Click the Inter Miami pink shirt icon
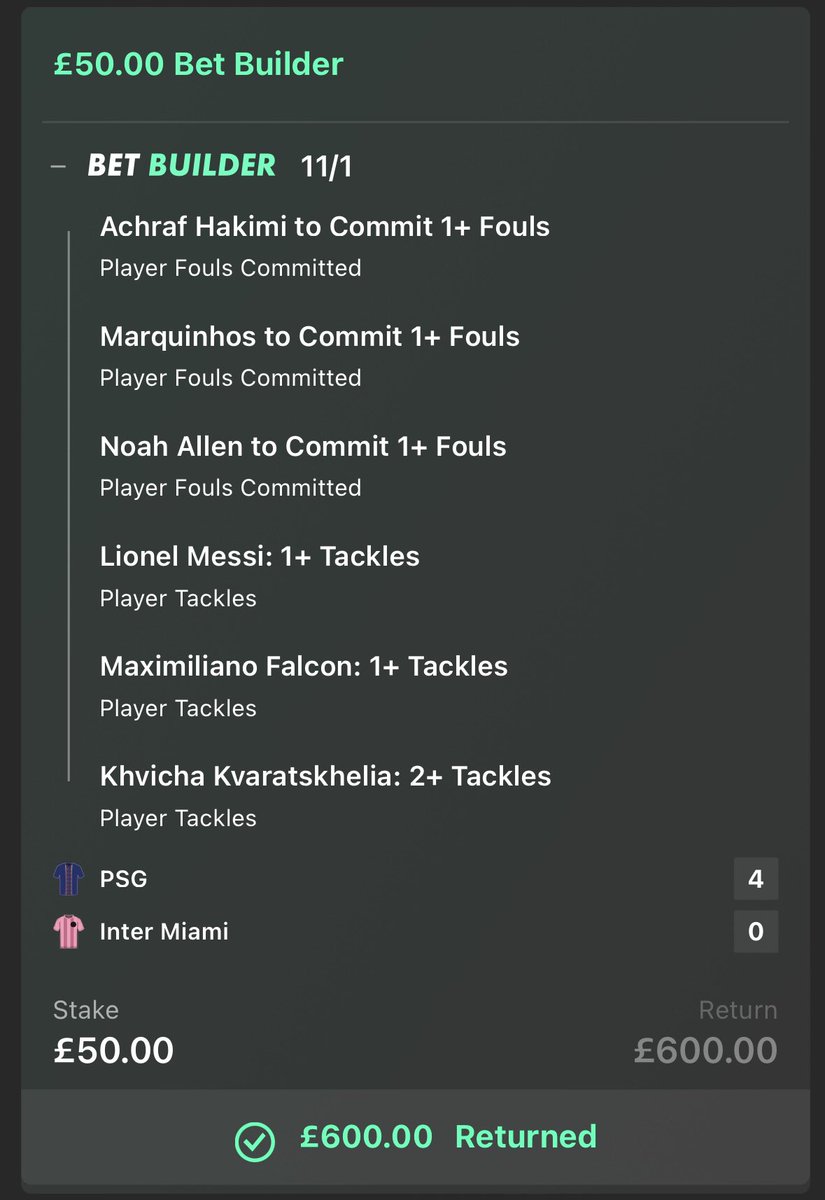 pyautogui.click(x=69, y=931)
